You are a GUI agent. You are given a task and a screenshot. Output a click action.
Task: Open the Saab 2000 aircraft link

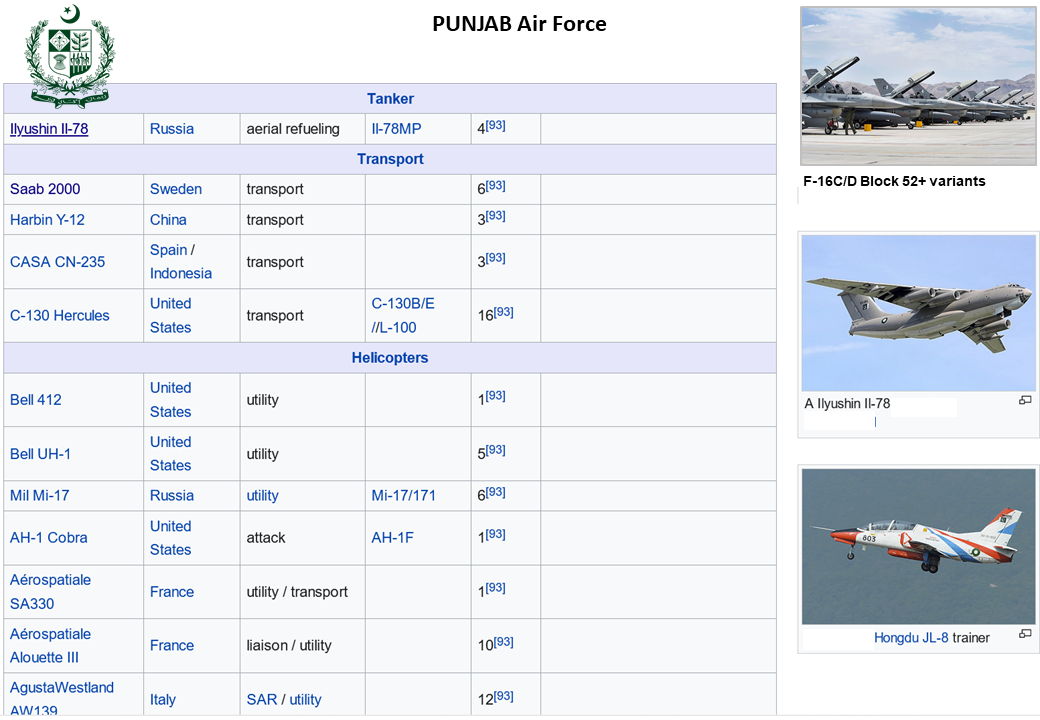click(45, 189)
